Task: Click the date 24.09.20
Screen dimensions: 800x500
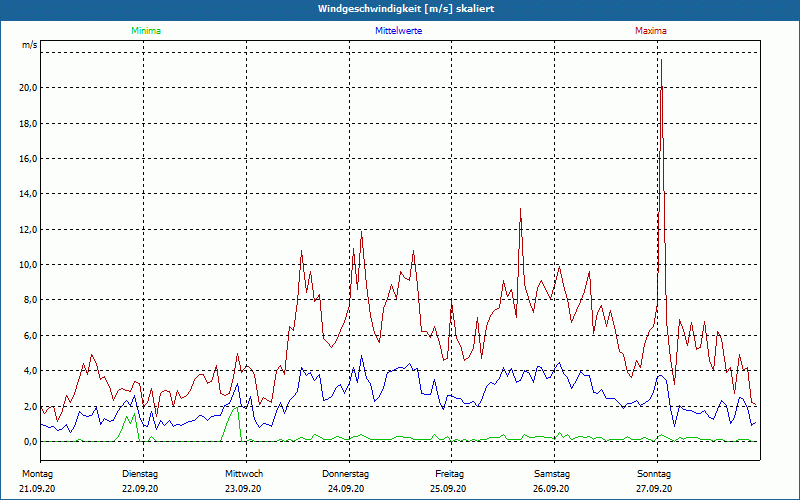Action: [x=346, y=489]
